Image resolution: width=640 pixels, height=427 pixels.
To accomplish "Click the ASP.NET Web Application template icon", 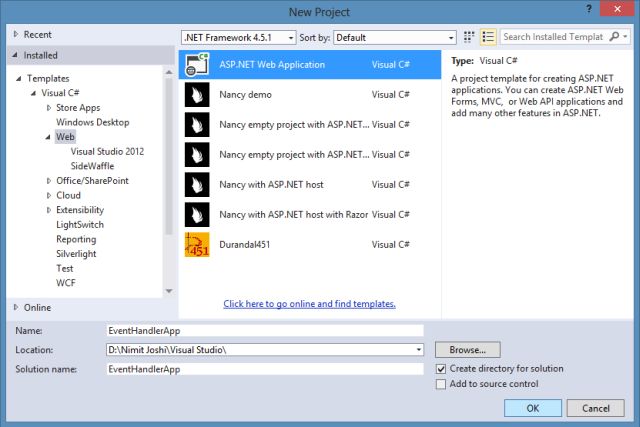I will 197,64.
